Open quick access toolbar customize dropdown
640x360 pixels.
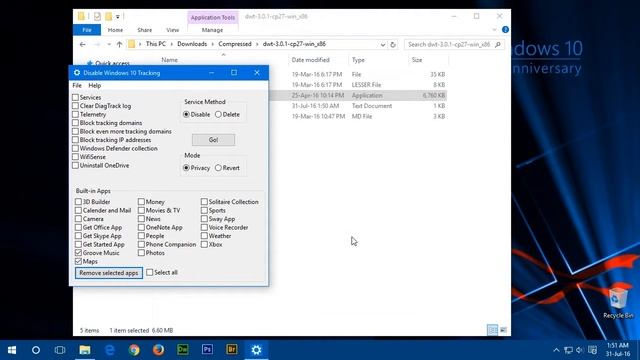pos(118,17)
